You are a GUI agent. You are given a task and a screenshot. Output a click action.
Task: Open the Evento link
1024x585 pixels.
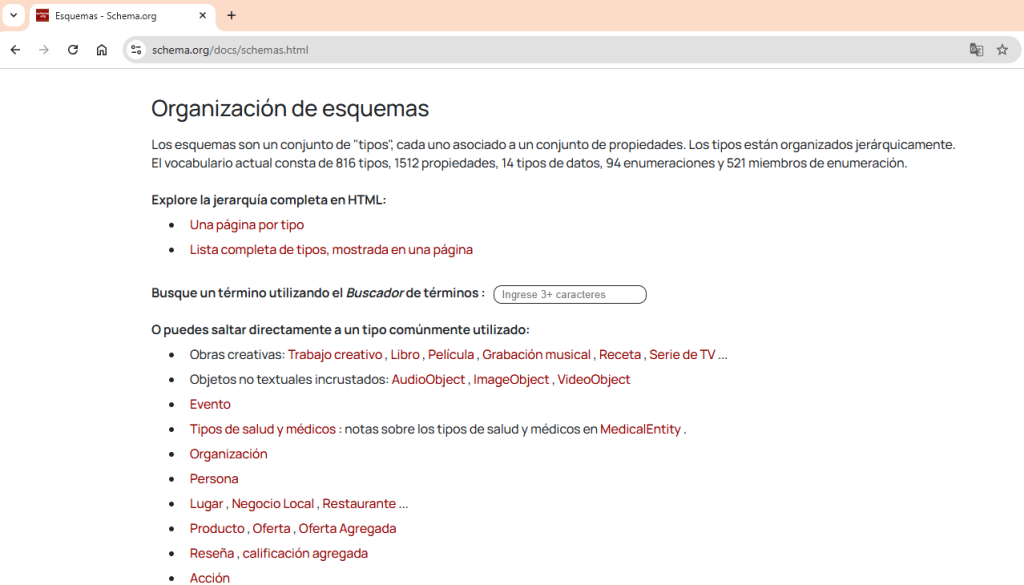pos(210,404)
